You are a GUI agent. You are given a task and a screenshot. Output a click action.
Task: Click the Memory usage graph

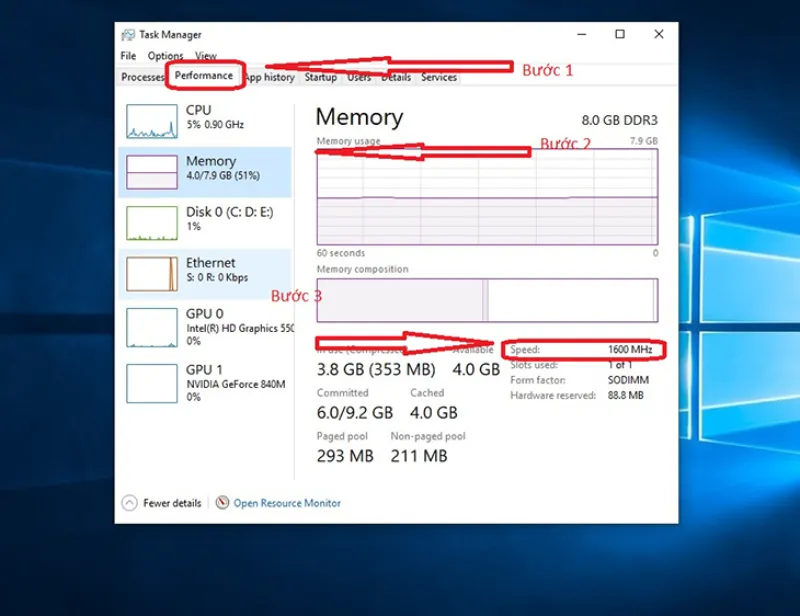[x=487, y=197]
